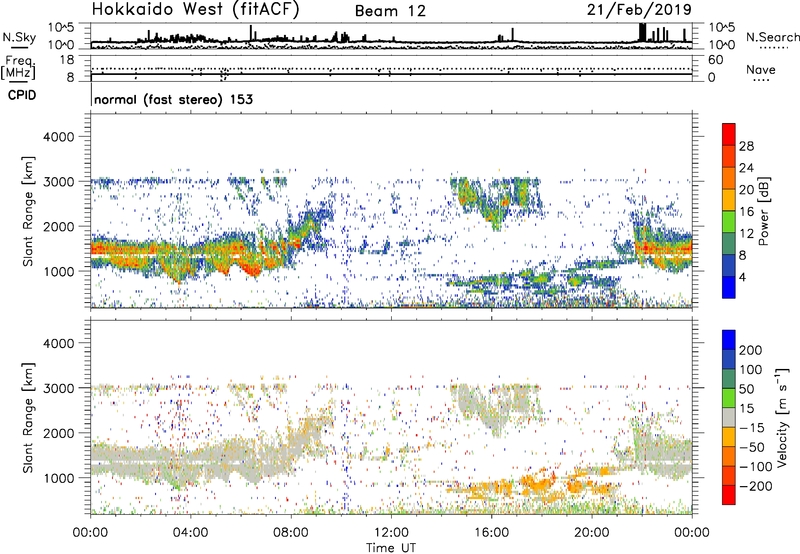
Task: Click the 'CPID' row label
Action: pos(22,95)
